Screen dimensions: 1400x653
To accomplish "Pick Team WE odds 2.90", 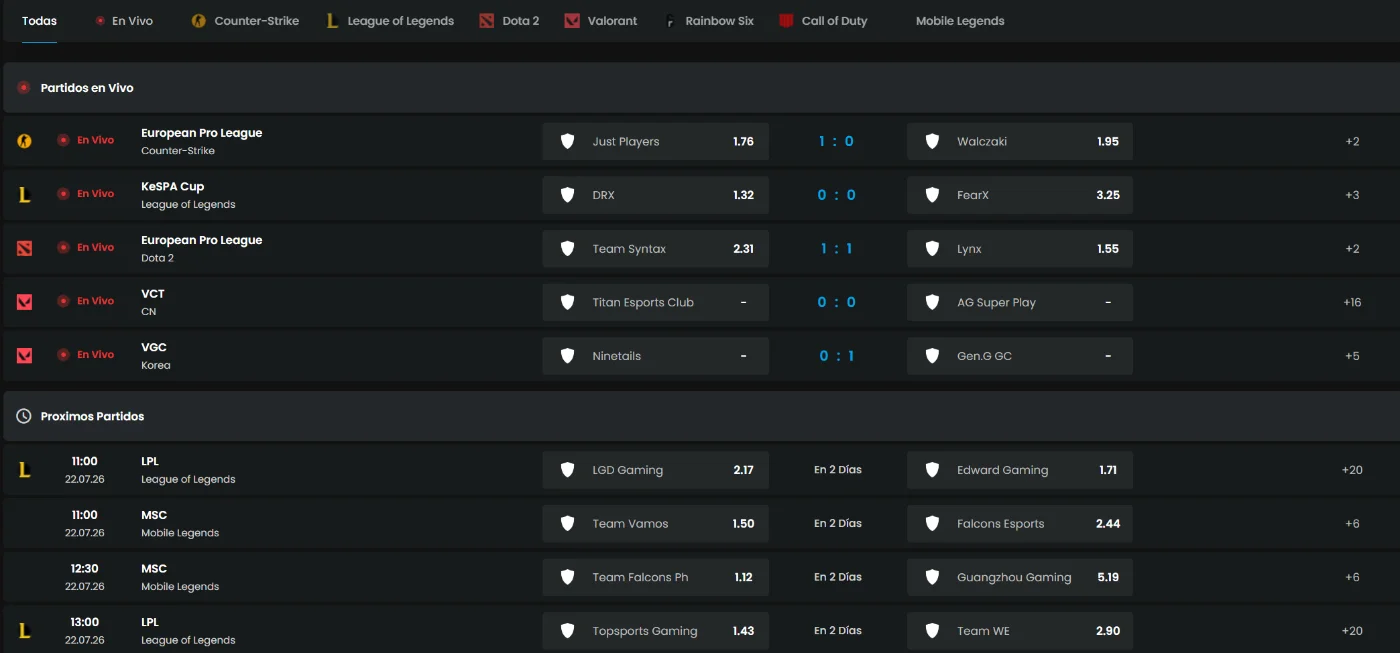I will pyautogui.click(x=1020, y=631).
